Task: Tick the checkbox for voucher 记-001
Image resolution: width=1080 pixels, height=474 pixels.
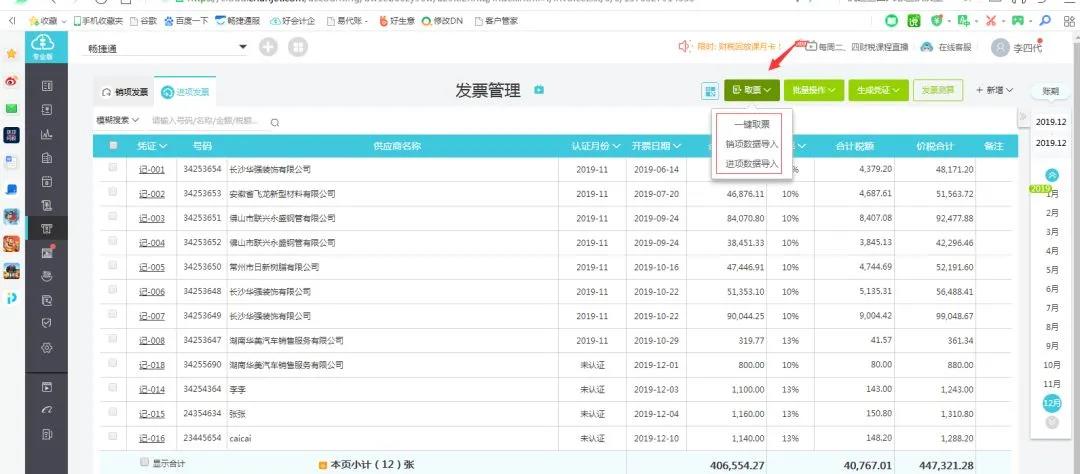Action: coord(112,169)
